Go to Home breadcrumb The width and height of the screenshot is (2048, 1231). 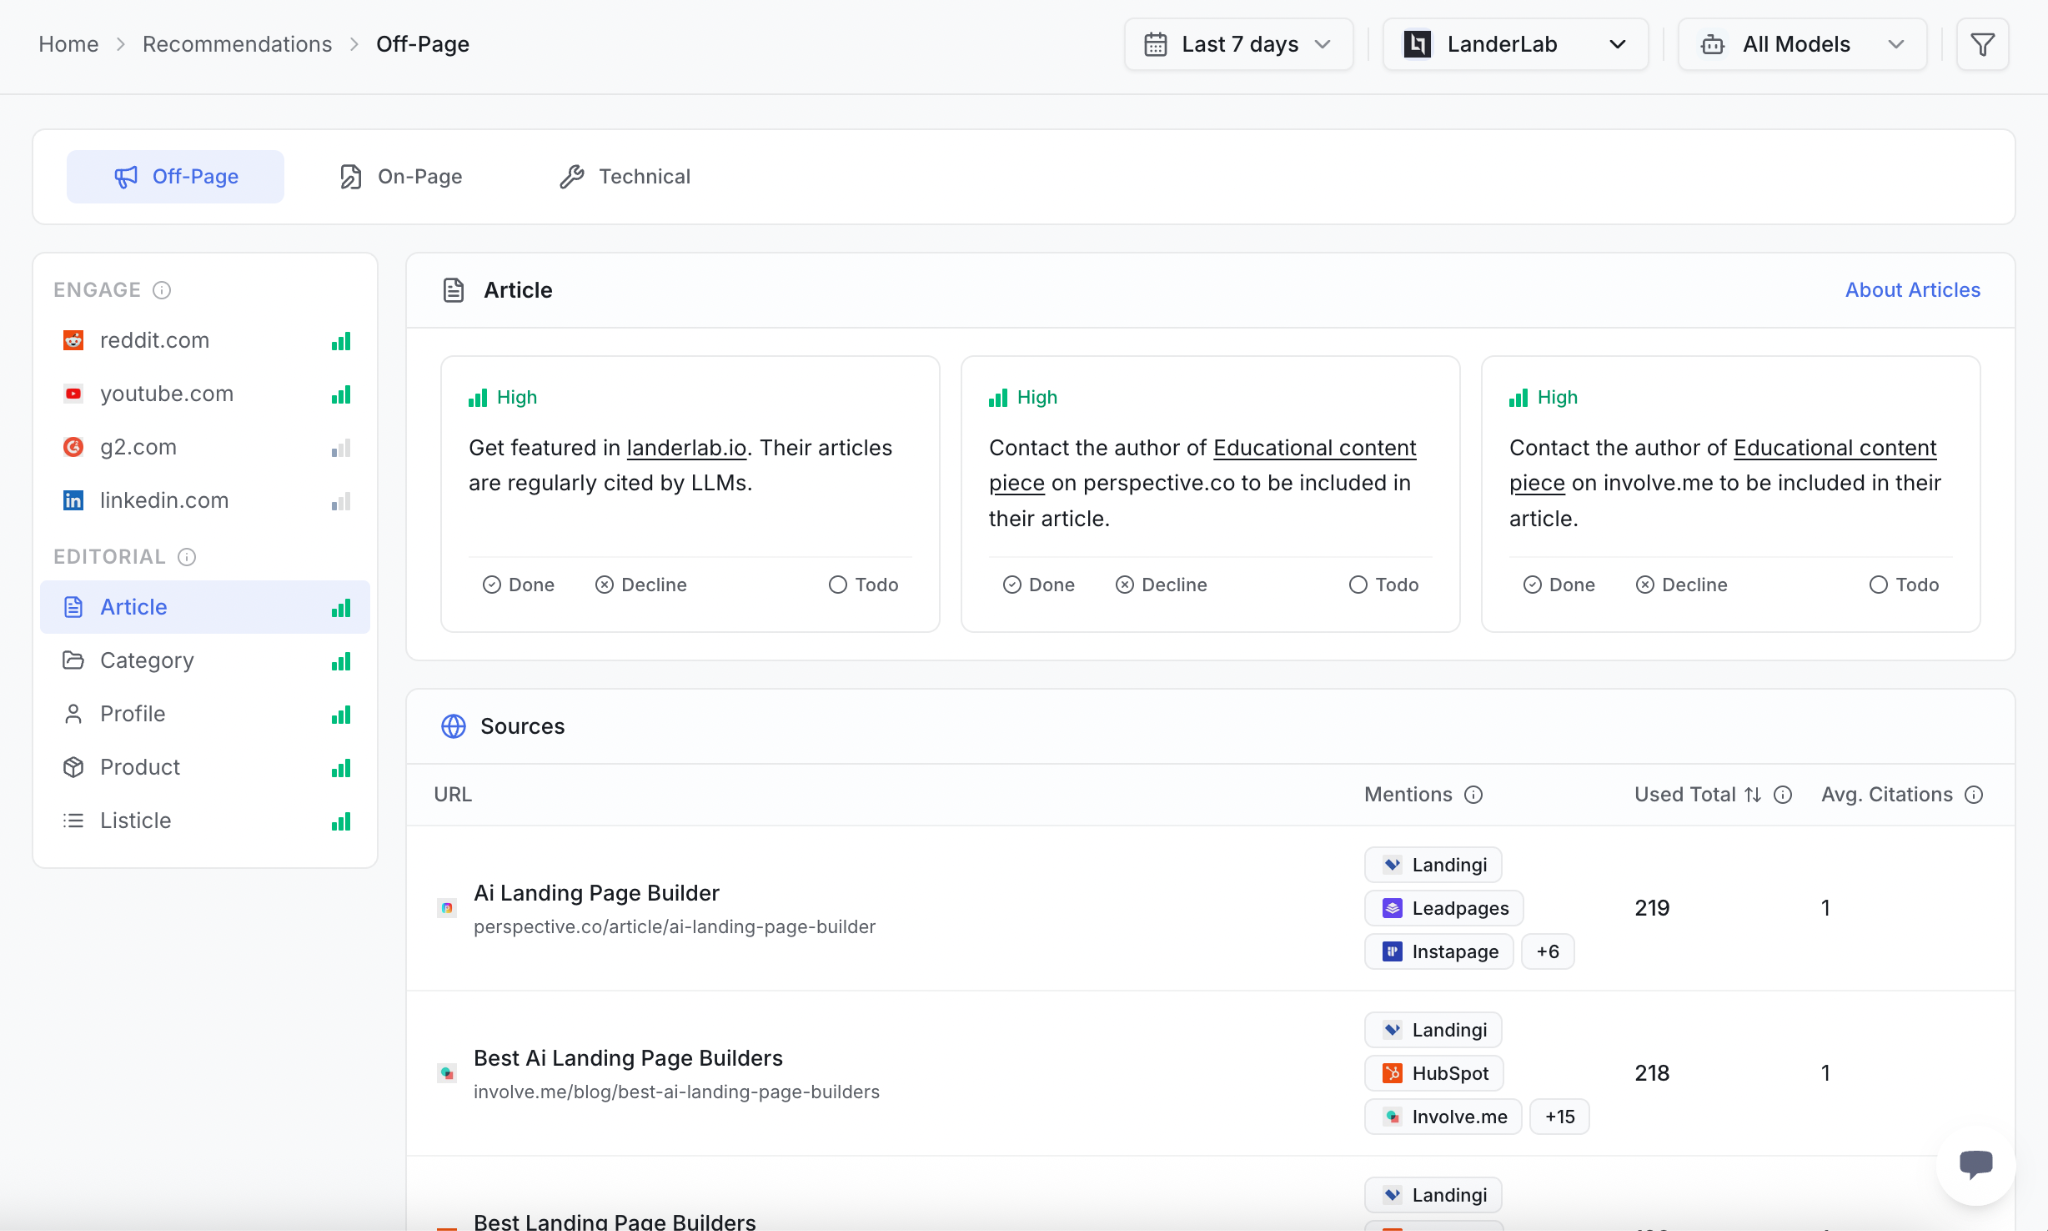tap(68, 44)
